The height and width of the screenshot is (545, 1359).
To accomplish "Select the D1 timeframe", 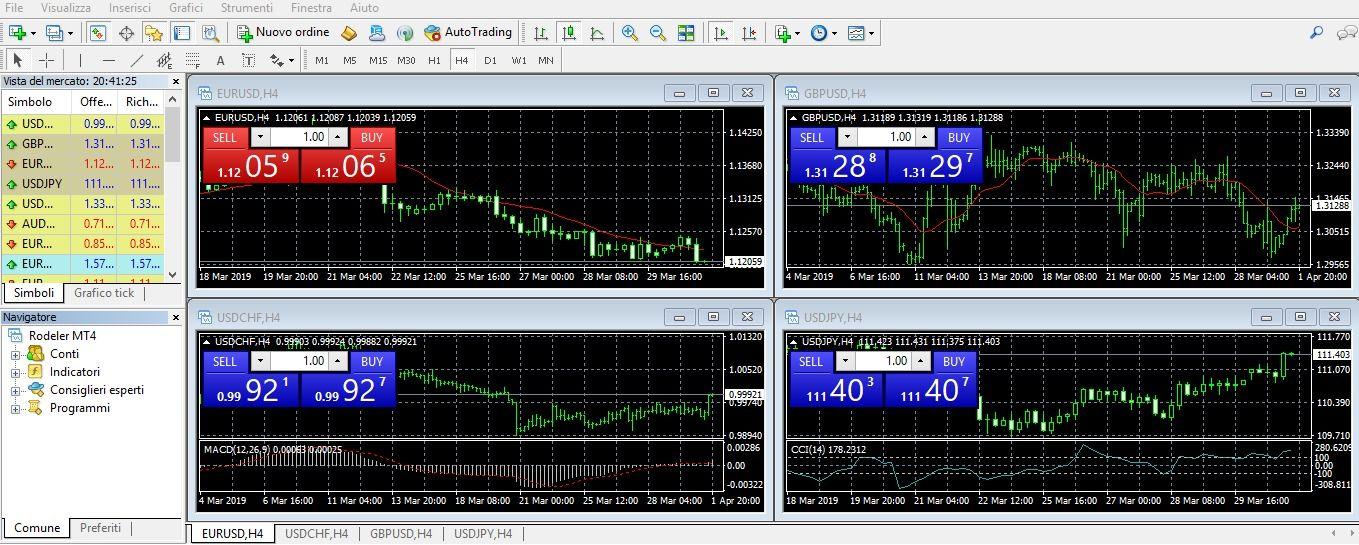I will 490,60.
